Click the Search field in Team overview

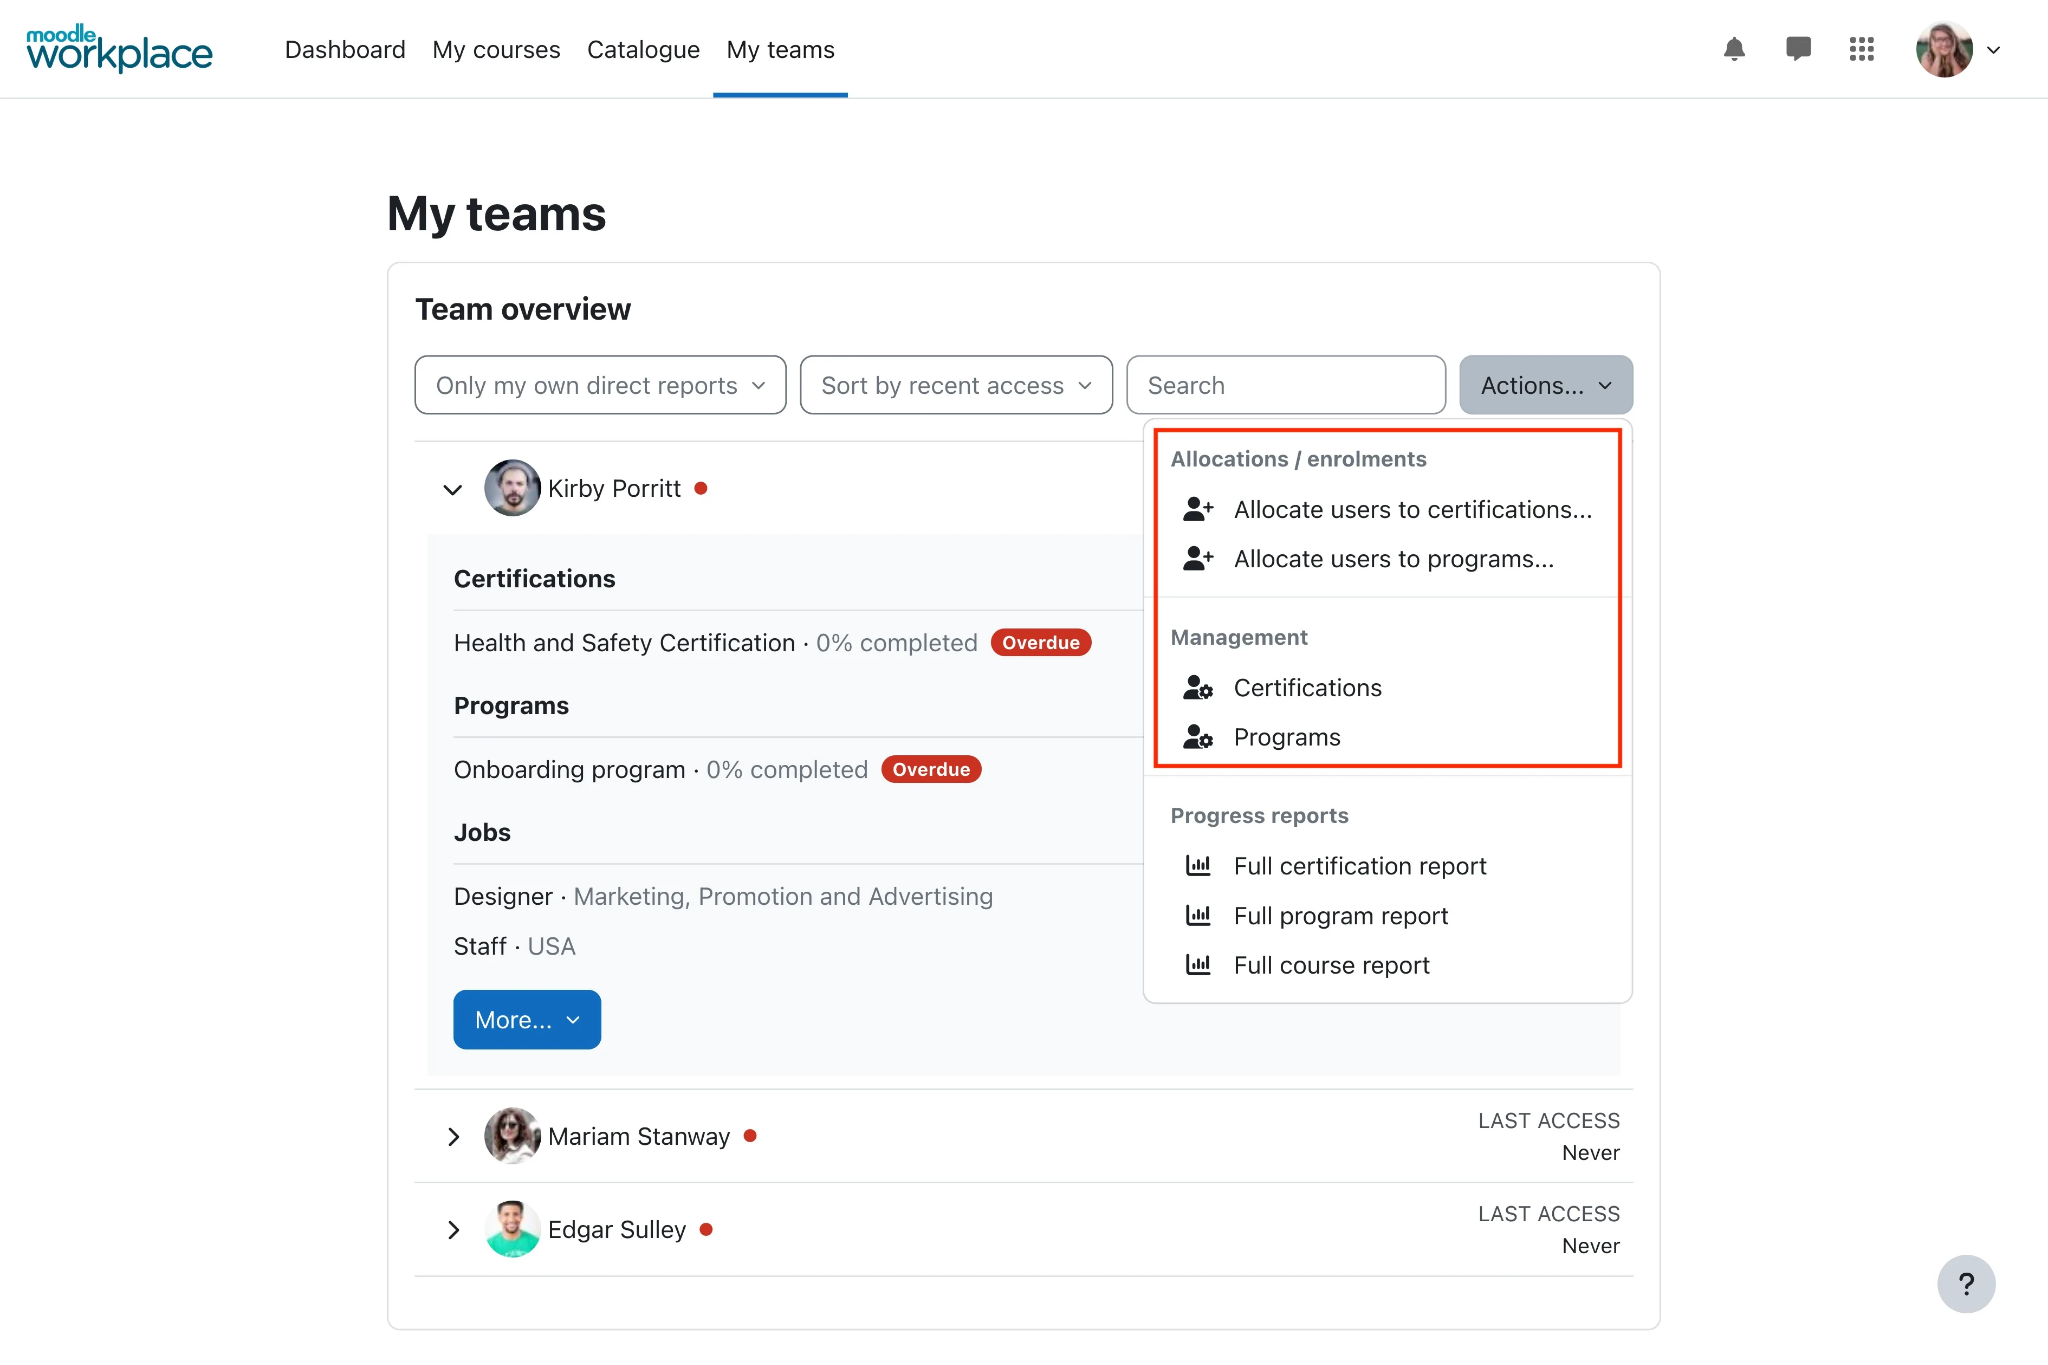(x=1287, y=384)
